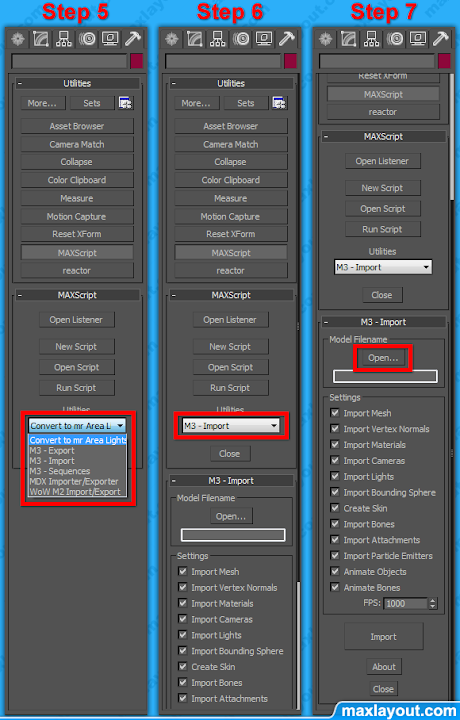Select M3 - Sequences from dropdown list
The width and height of the screenshot is (460, 720).
click(x=77, y=471)
